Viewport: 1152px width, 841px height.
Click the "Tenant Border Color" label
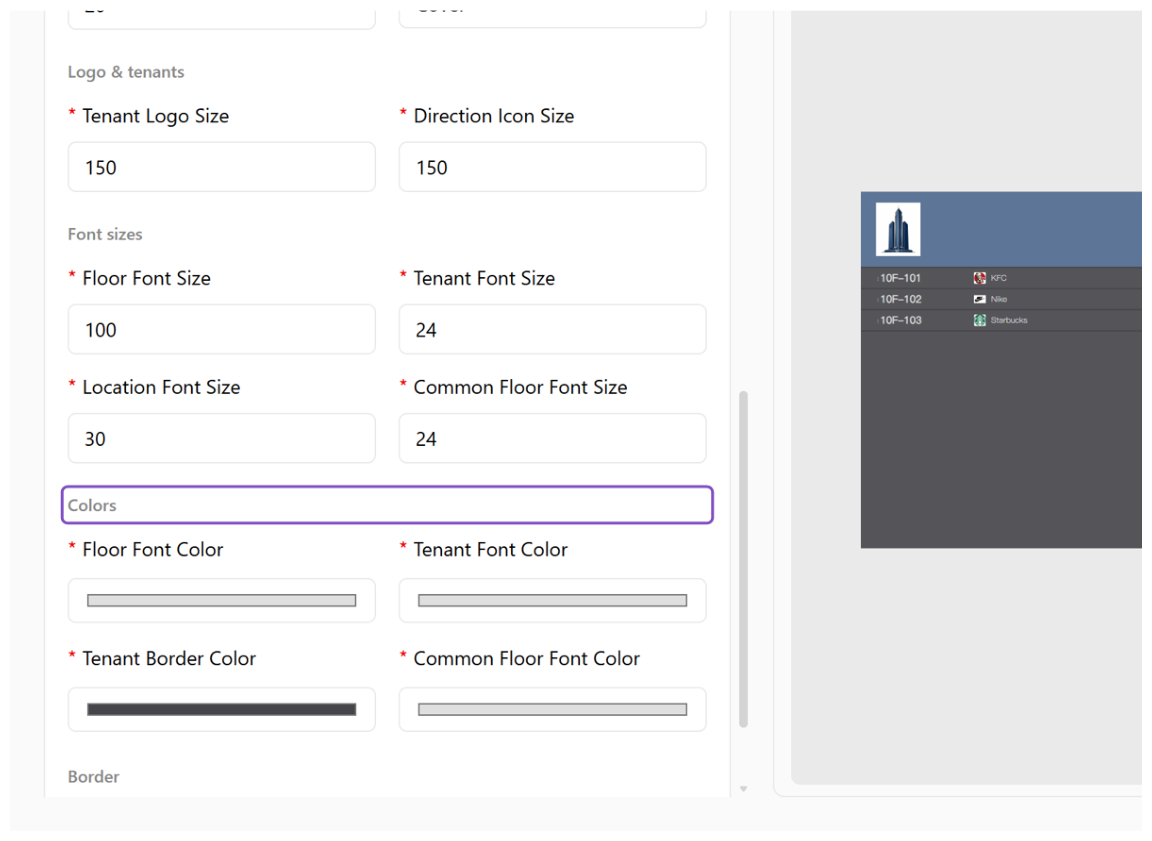pos(169,658)
